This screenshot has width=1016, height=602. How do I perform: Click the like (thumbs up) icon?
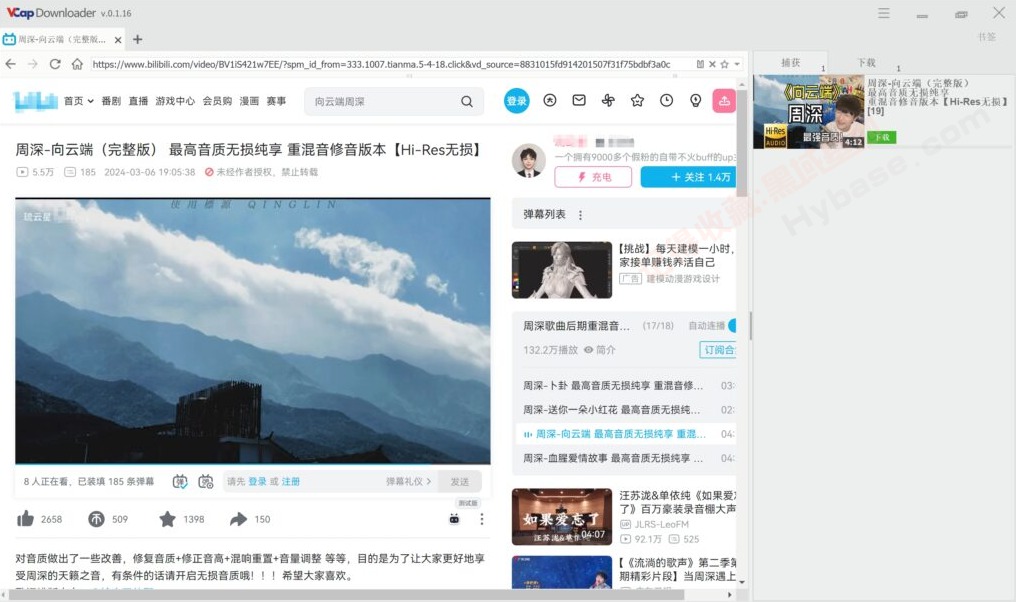[26, 519]
